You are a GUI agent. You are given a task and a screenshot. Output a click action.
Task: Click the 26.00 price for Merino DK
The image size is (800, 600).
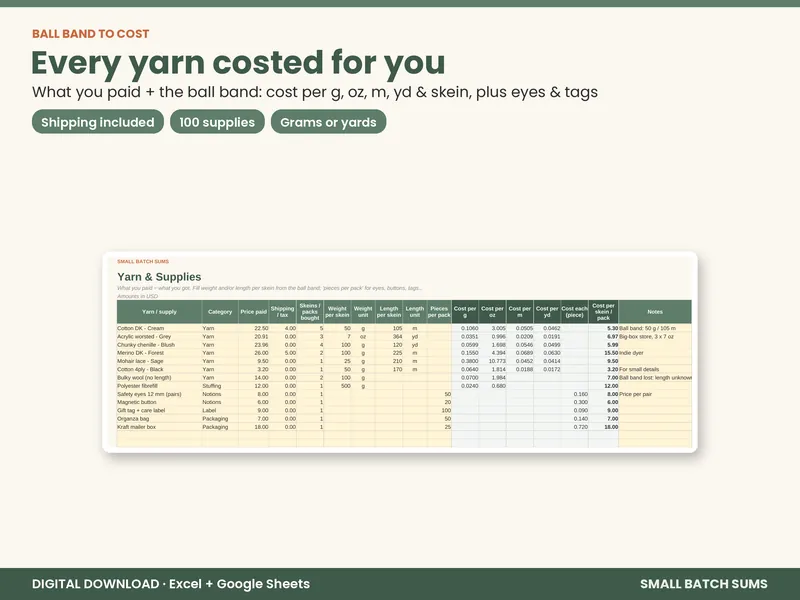(254, 353)
